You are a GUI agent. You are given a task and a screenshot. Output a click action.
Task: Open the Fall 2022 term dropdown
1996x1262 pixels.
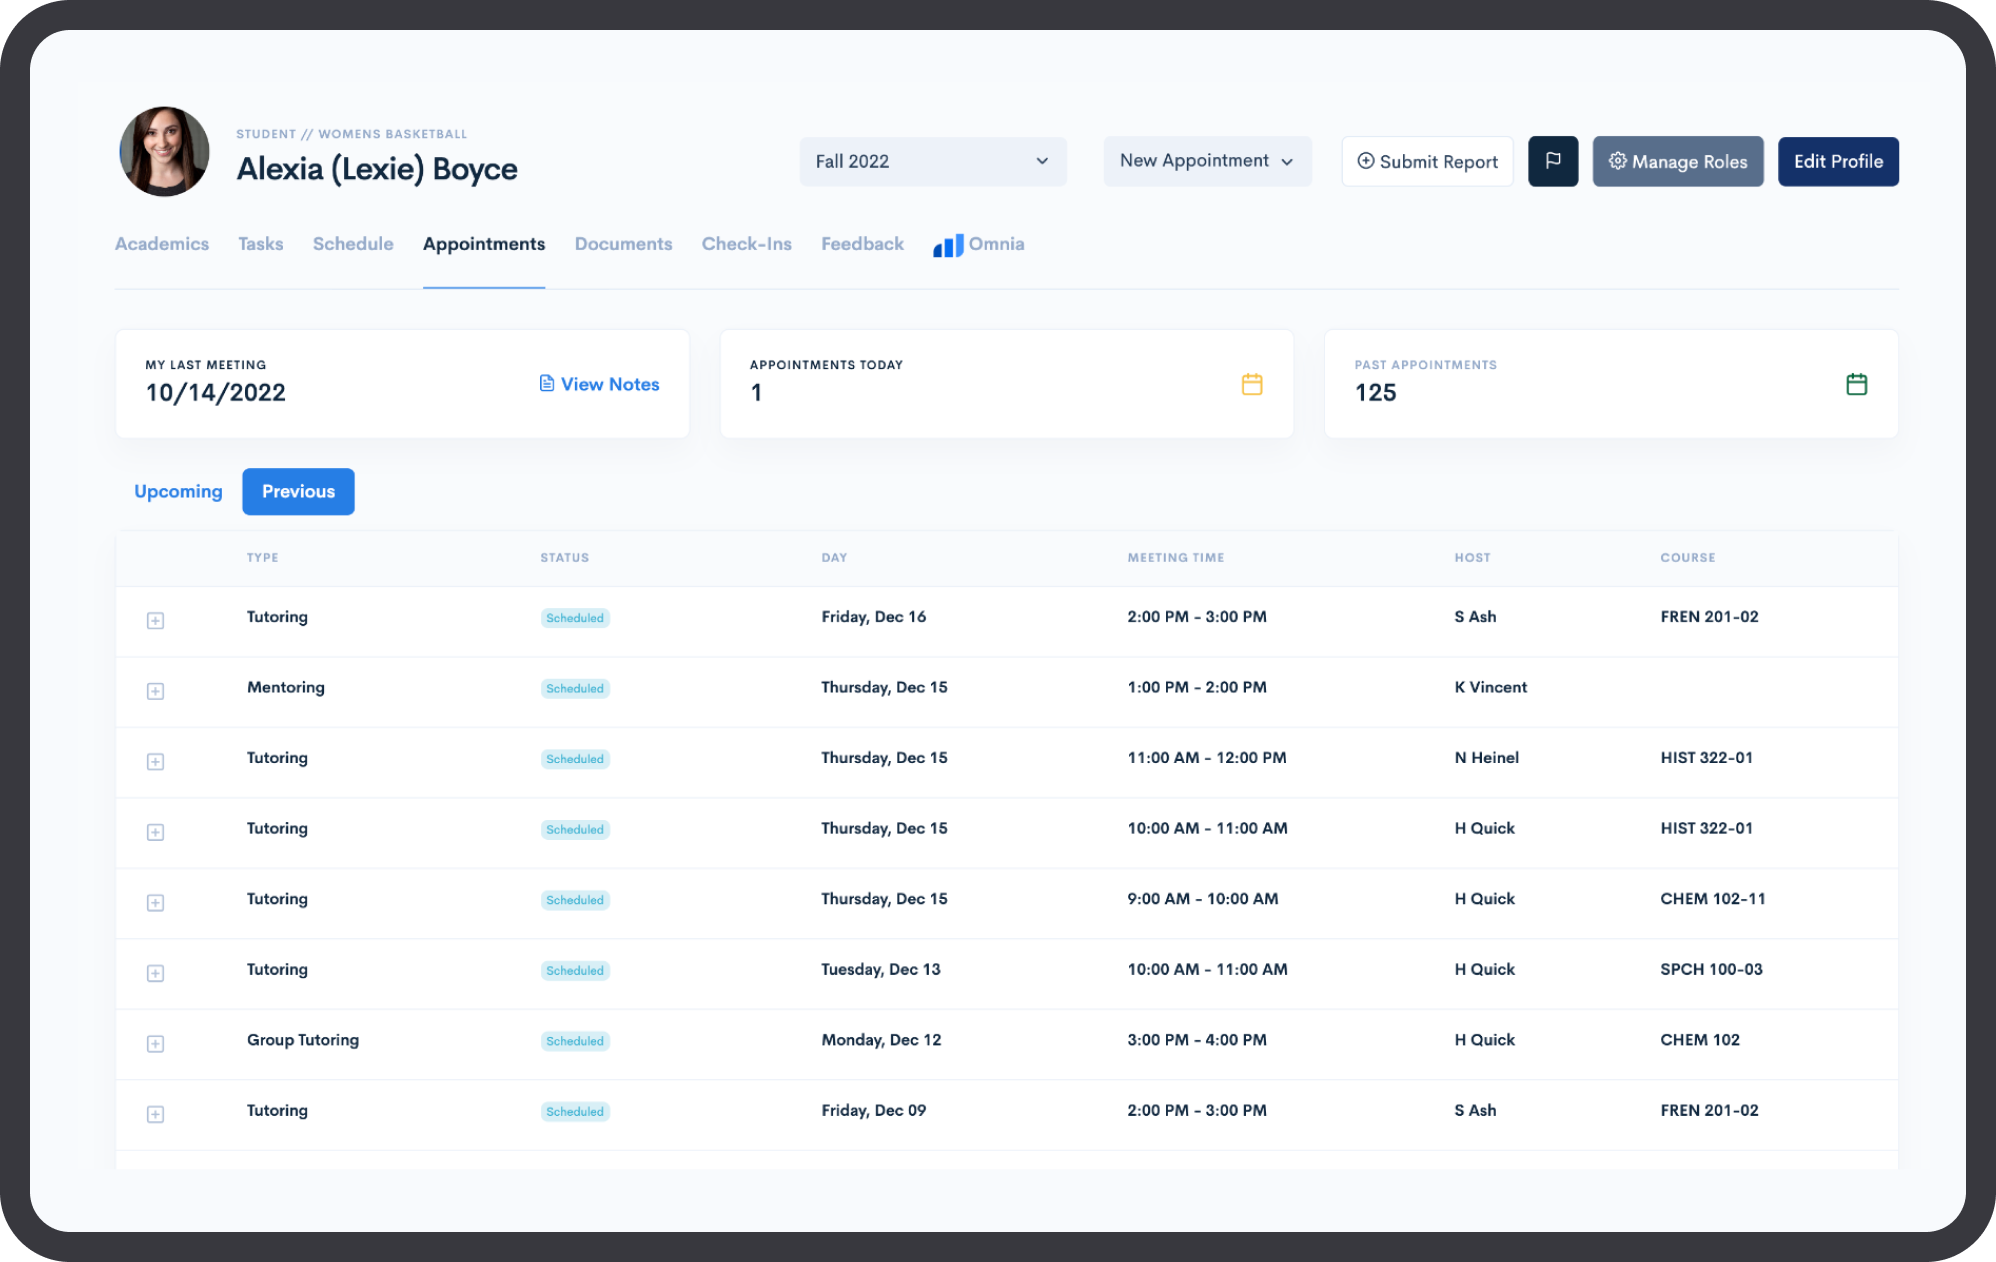pyautogui.click(x=932, y=161)
